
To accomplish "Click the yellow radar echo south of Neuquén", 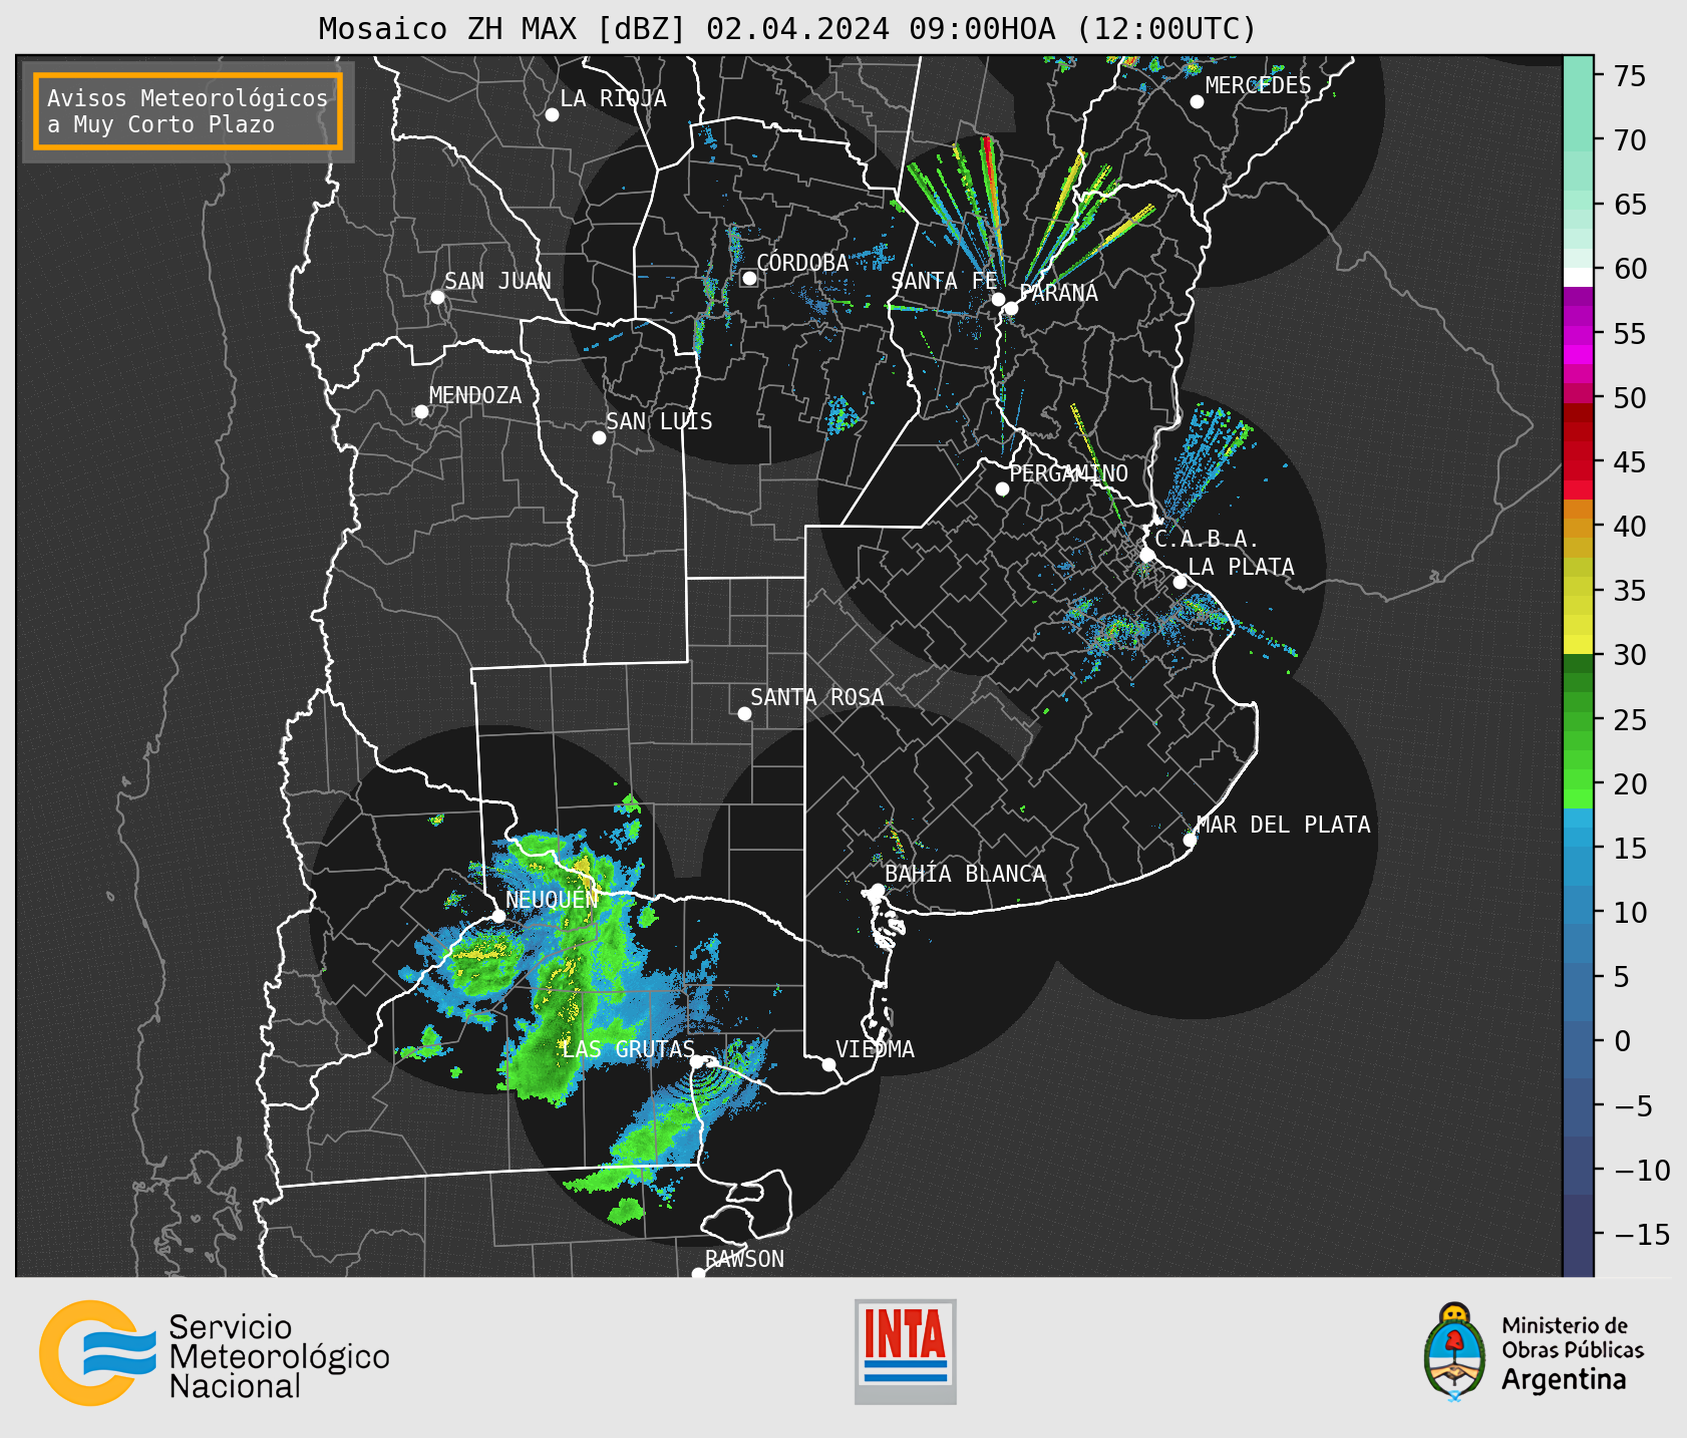I will coord(480,952).
